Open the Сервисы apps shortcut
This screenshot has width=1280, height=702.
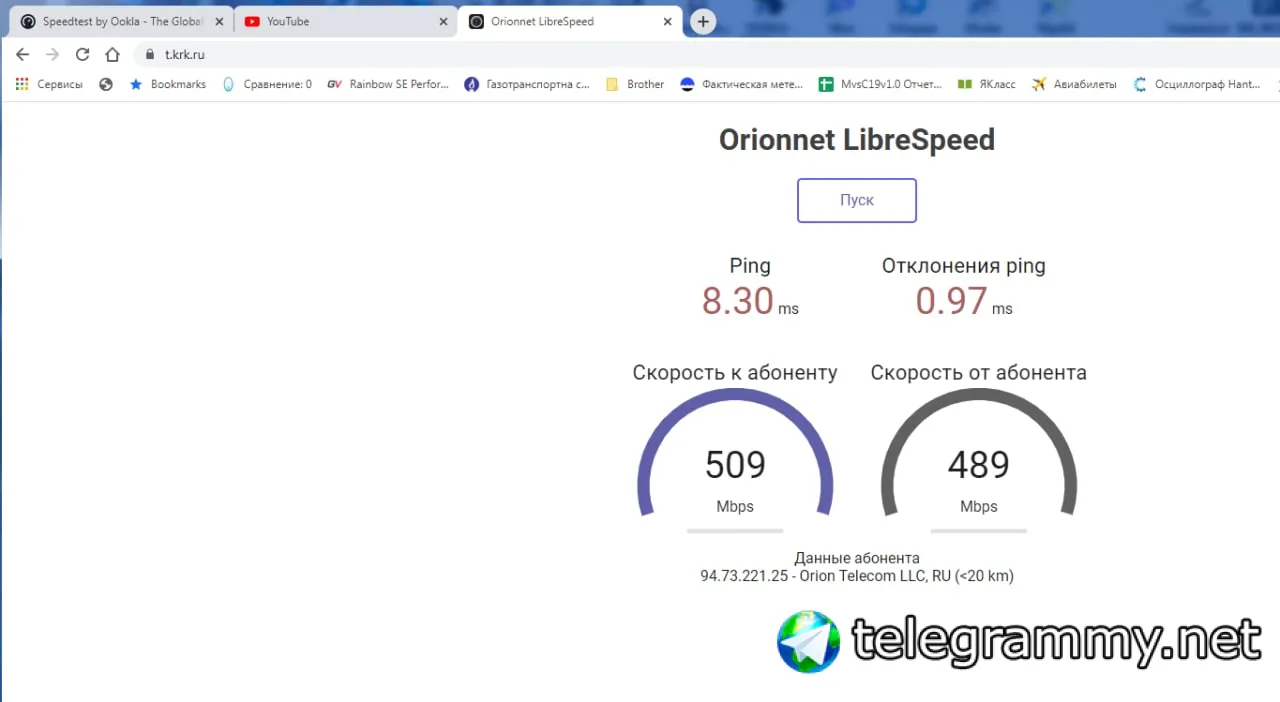49,84
